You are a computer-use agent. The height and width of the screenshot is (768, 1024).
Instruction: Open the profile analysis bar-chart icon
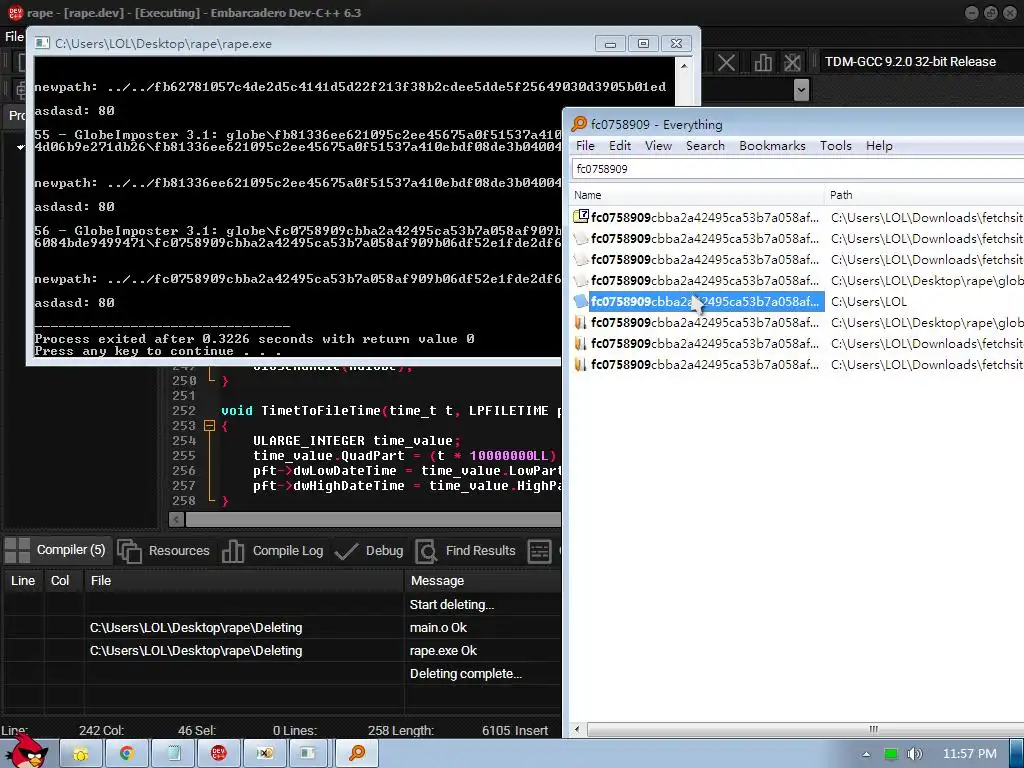pos(762,63)
